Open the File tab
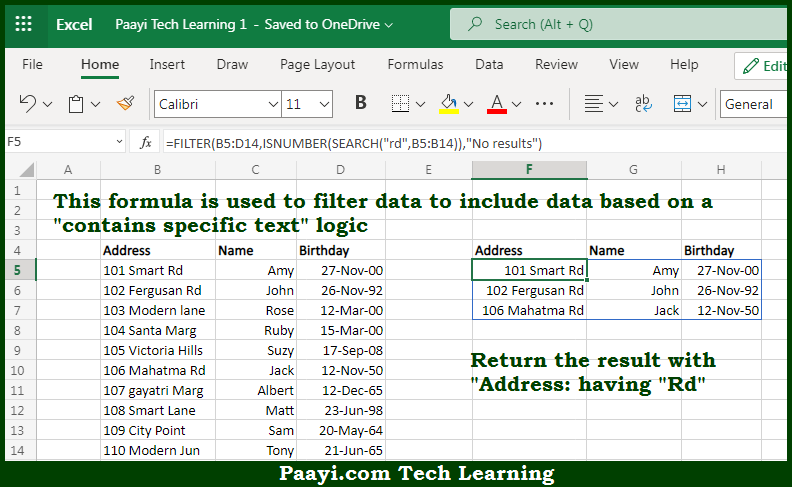 click(32, 64)
